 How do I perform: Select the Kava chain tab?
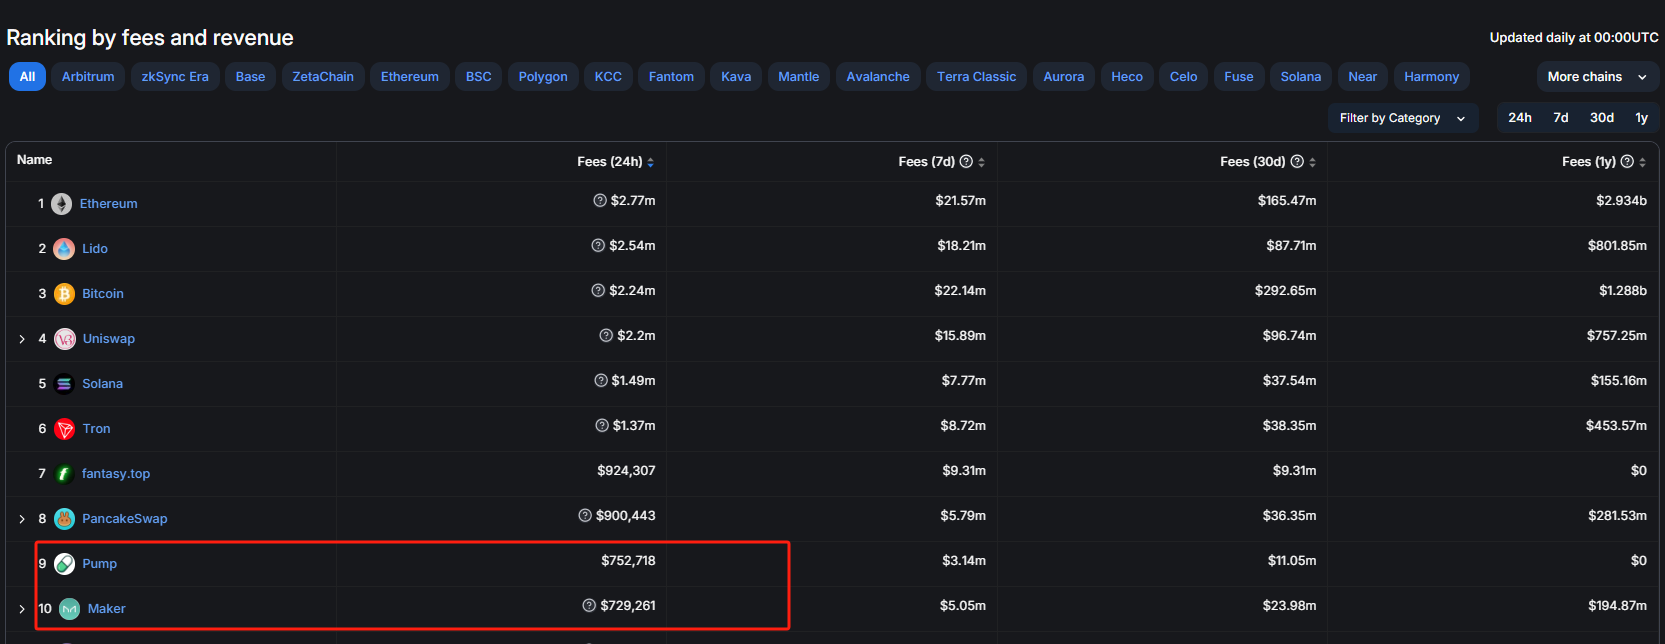(x=736, y=77)
